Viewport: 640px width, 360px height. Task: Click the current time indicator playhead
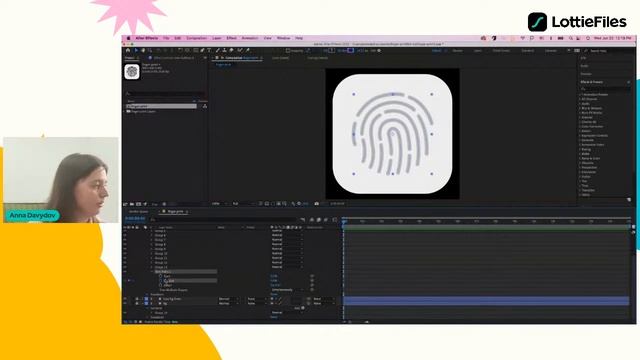pyautogui.click(x=344, y=221)
